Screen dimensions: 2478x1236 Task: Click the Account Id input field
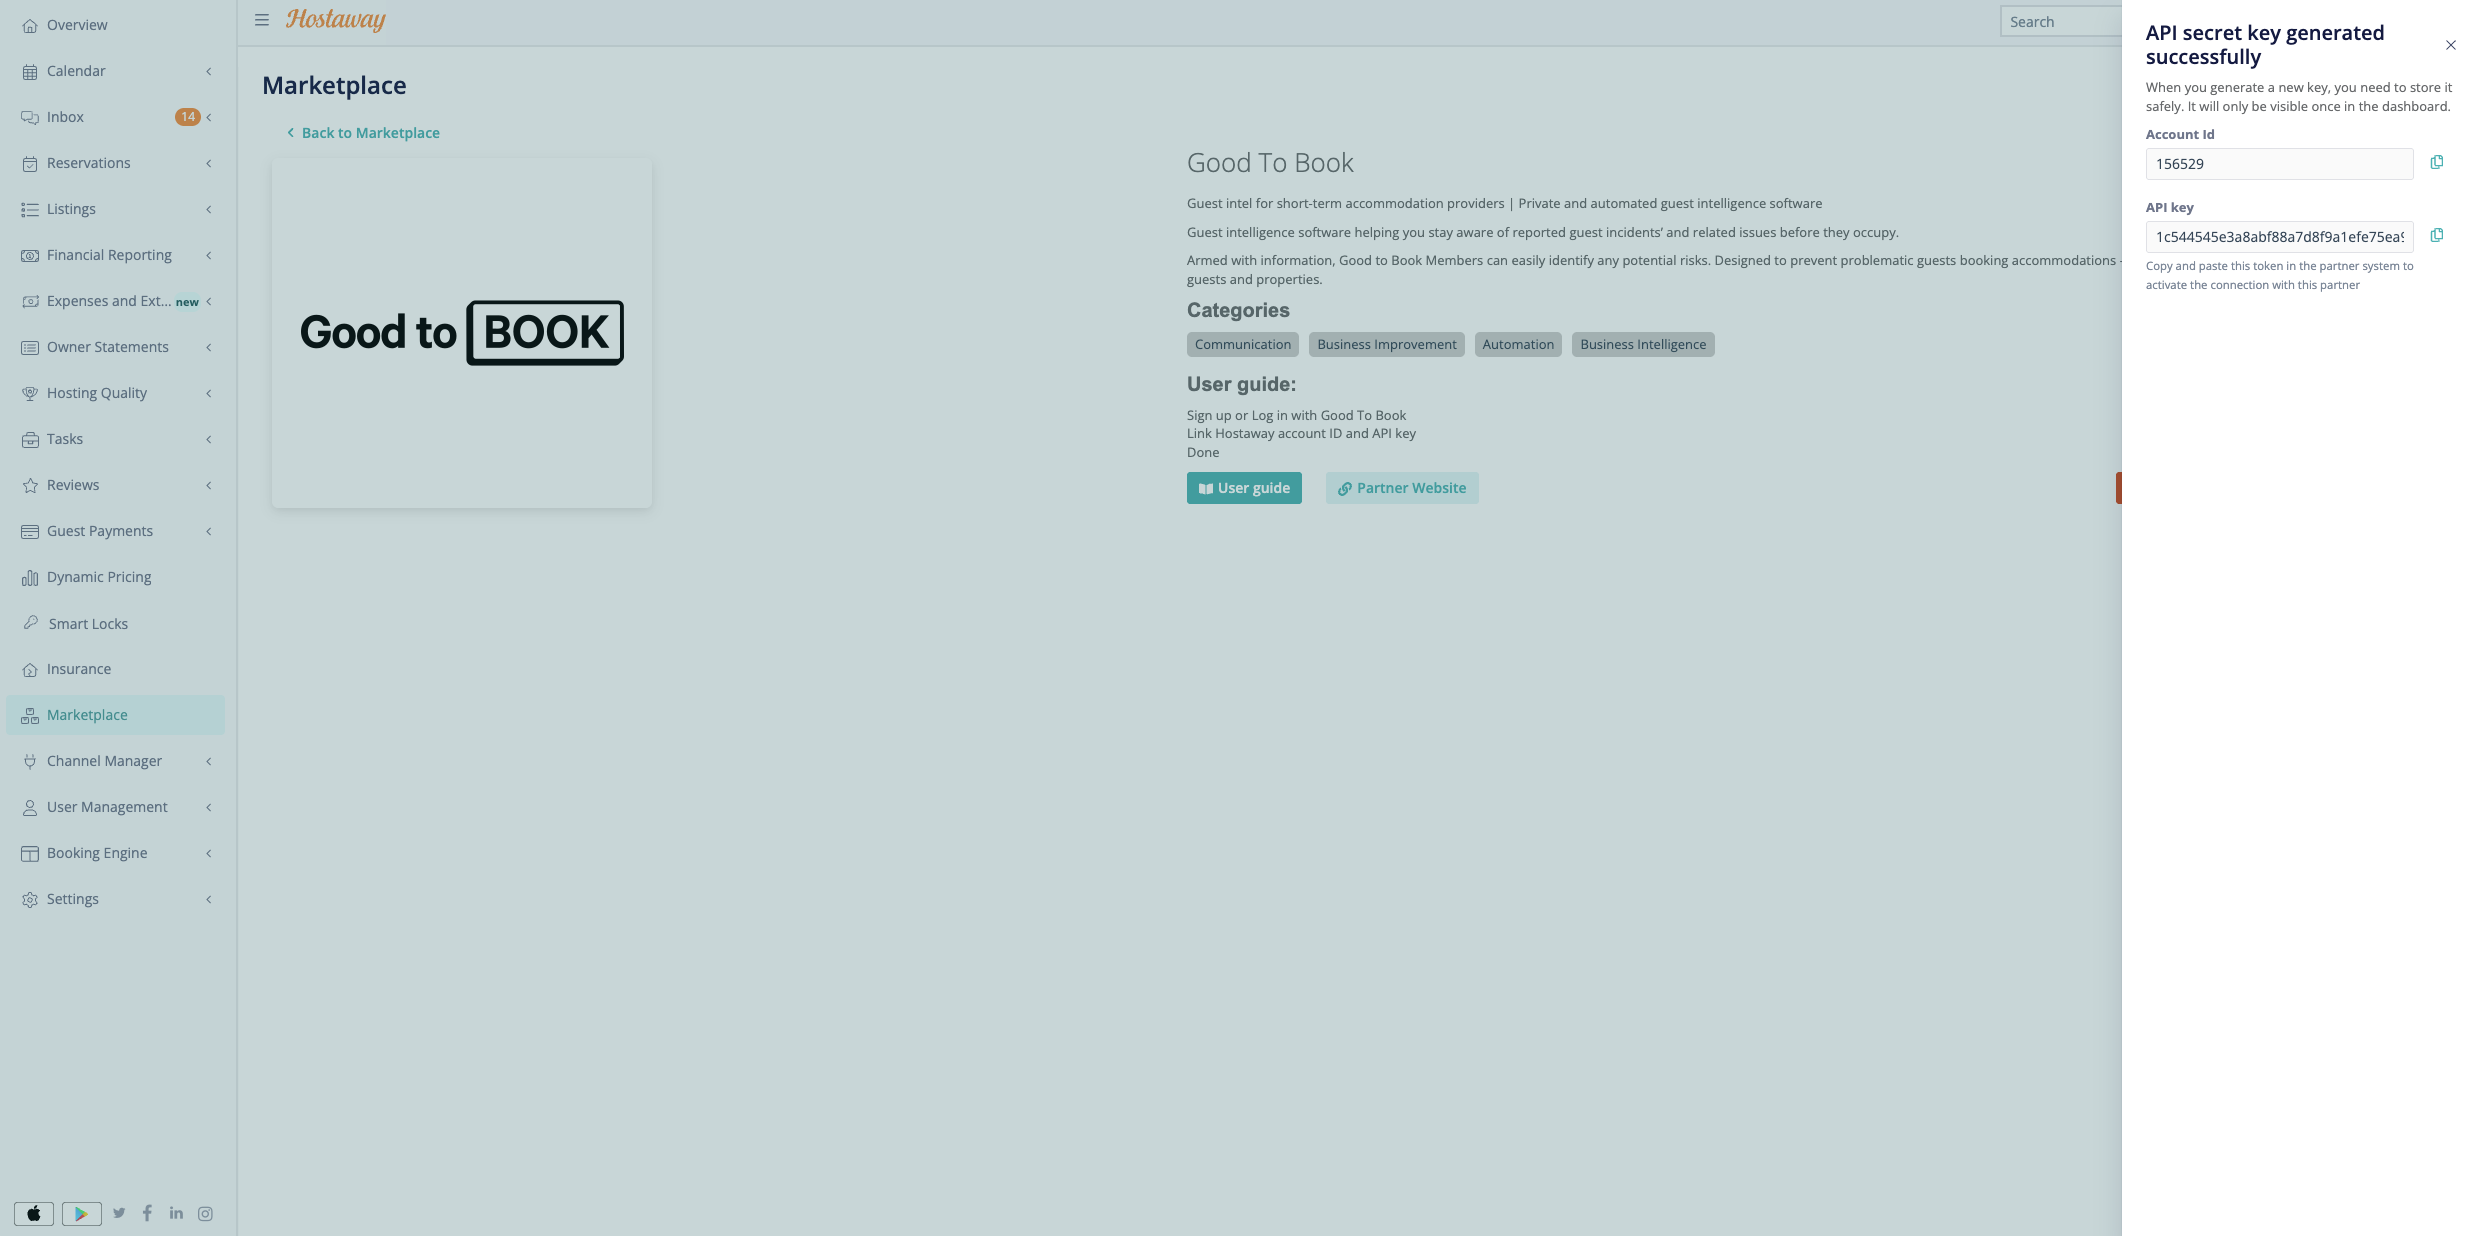2279,164
